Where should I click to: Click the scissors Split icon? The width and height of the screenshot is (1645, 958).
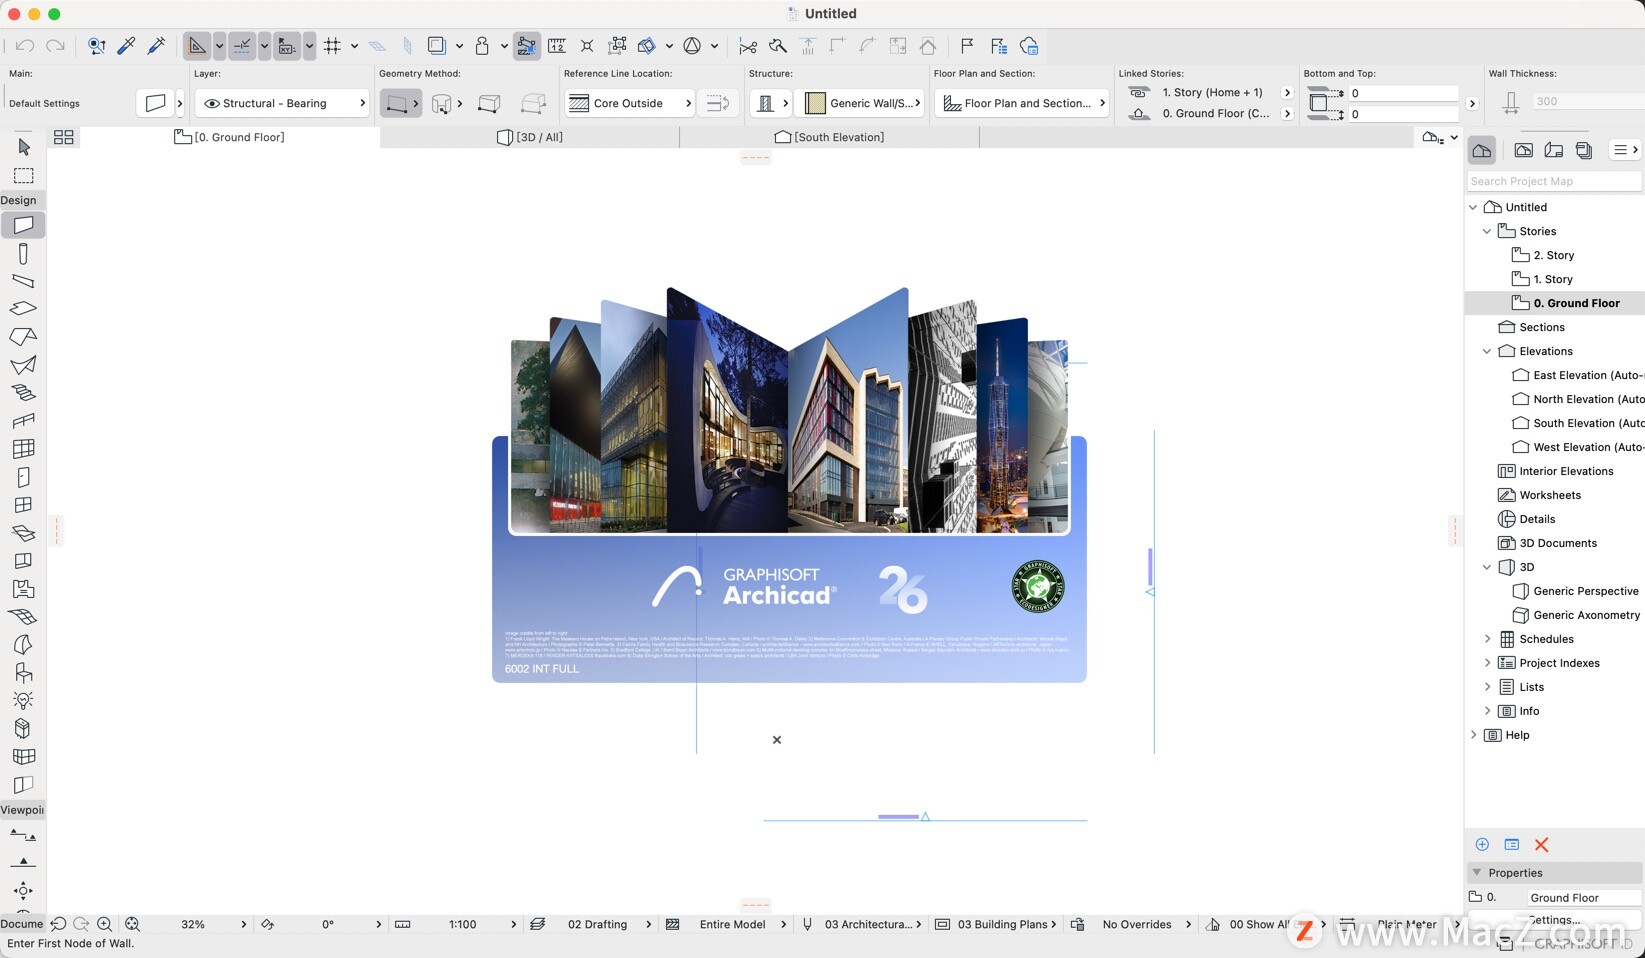747,46
